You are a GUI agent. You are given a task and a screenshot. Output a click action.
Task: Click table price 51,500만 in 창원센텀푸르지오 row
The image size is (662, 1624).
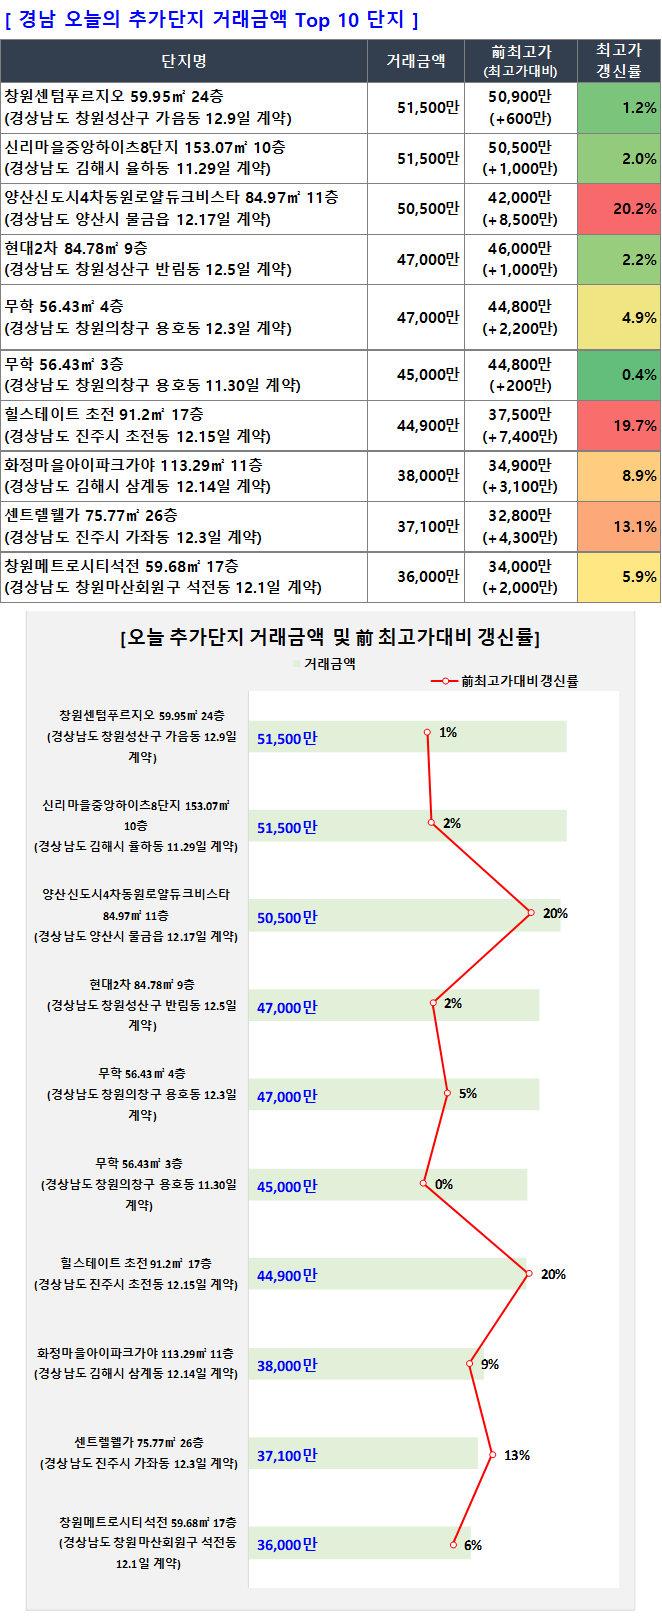pos(428,108)
